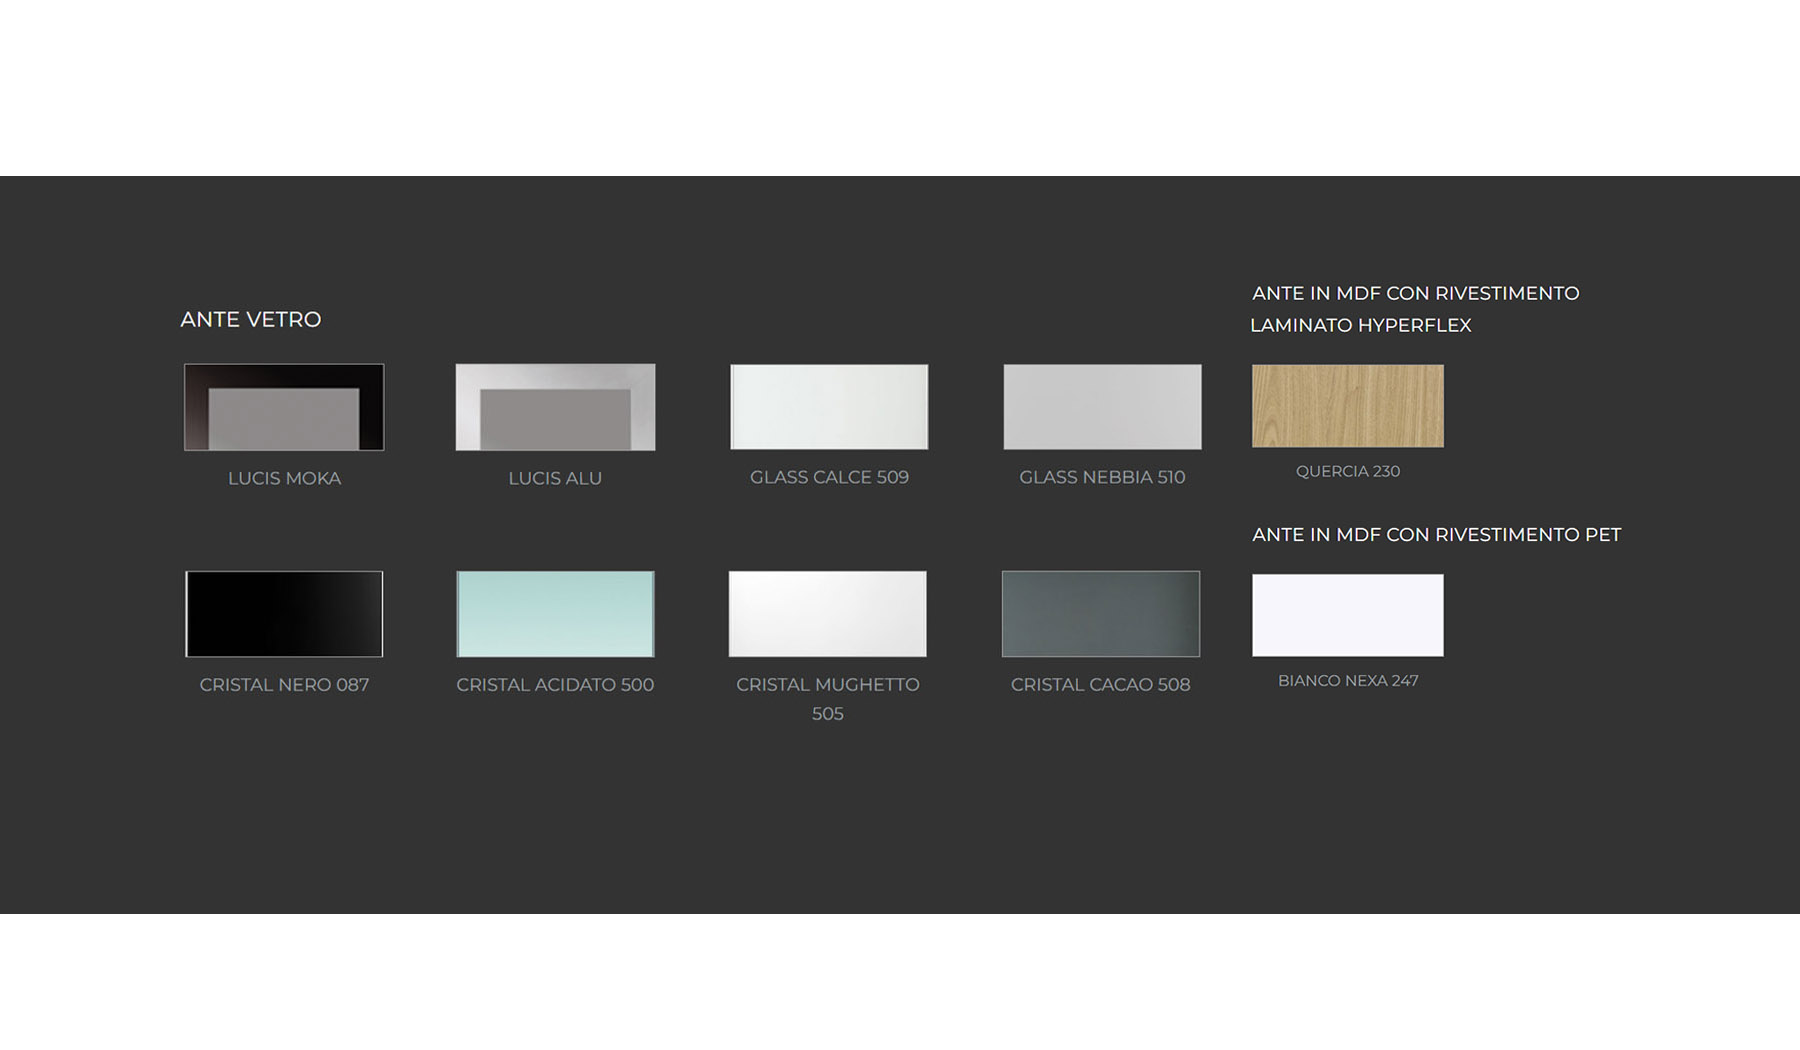
Task: Click the CRISTAL NERO 087 label
Action: coord(284,685)
